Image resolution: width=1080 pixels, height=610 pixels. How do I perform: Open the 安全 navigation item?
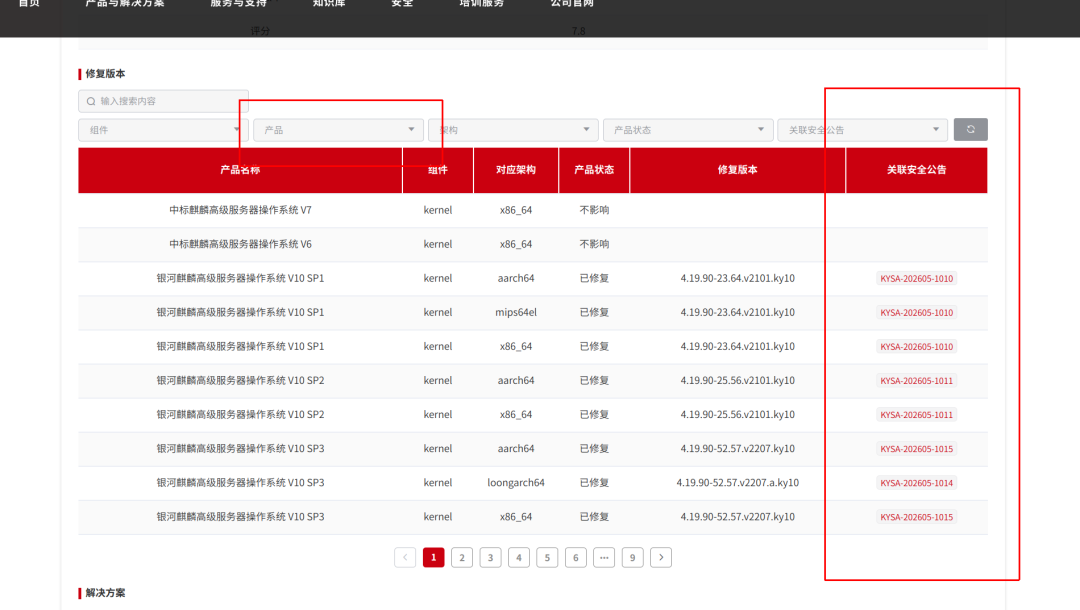pos(402,3)
